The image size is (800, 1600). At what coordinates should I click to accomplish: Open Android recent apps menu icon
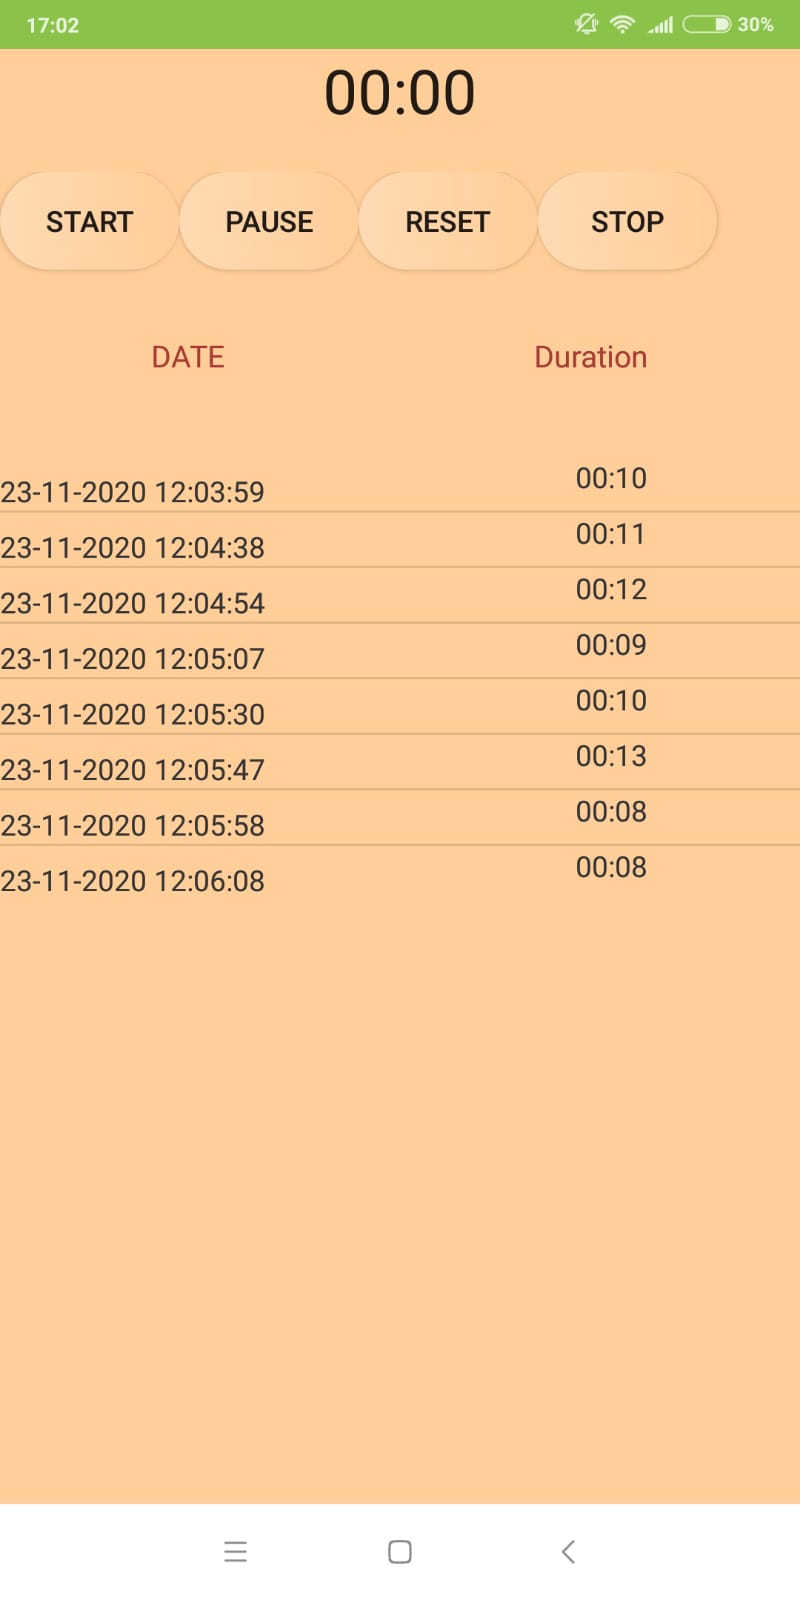(x=235, y=1551)
